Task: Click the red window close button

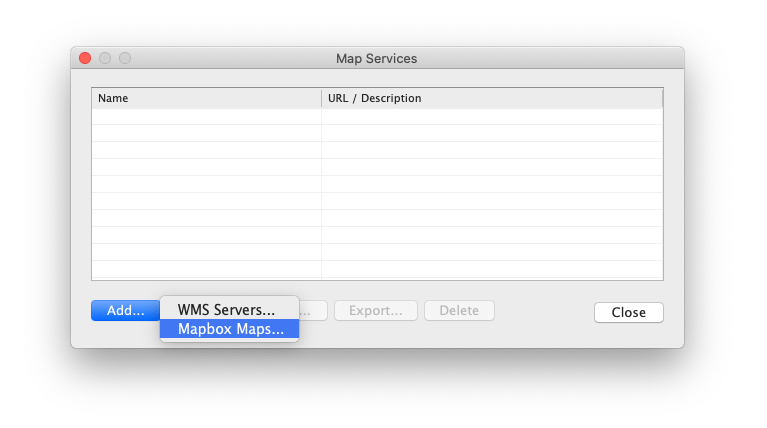Action: click(x=85, y=58)
